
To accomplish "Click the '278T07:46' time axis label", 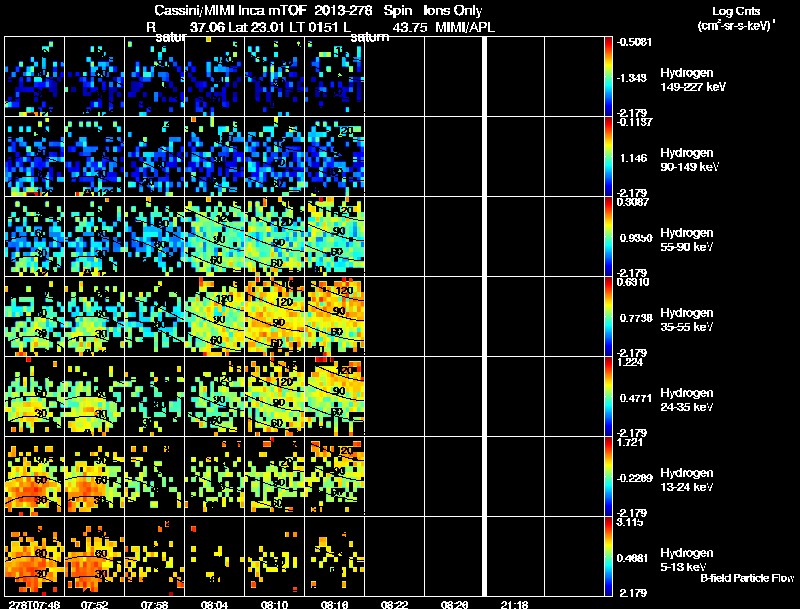I will click(x=34, y=604).
